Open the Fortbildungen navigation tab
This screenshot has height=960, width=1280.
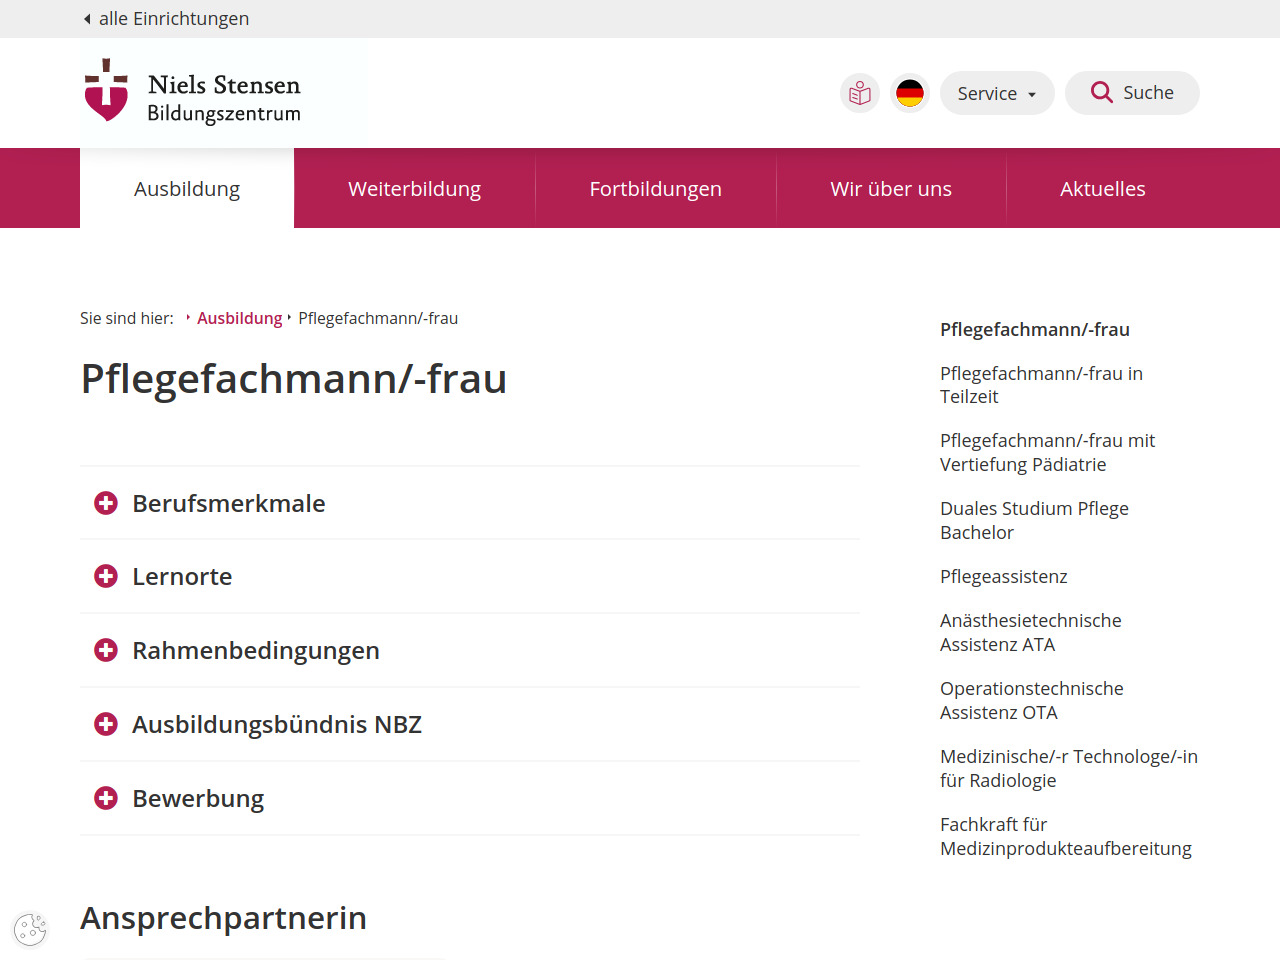[x=655, y=189]
